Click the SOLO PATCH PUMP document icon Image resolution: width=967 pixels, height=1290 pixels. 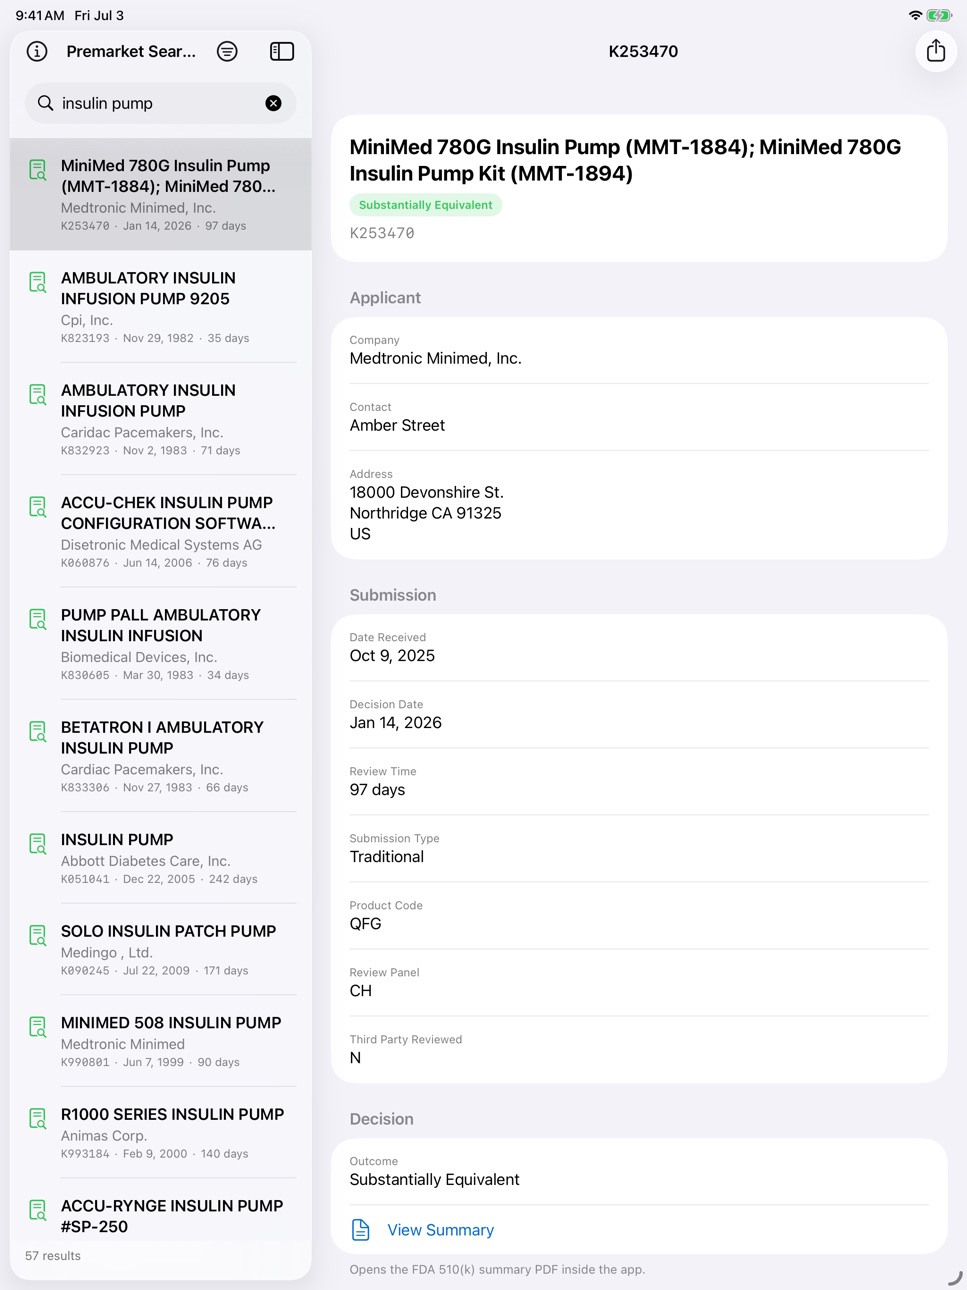click(x=38, y=935)
